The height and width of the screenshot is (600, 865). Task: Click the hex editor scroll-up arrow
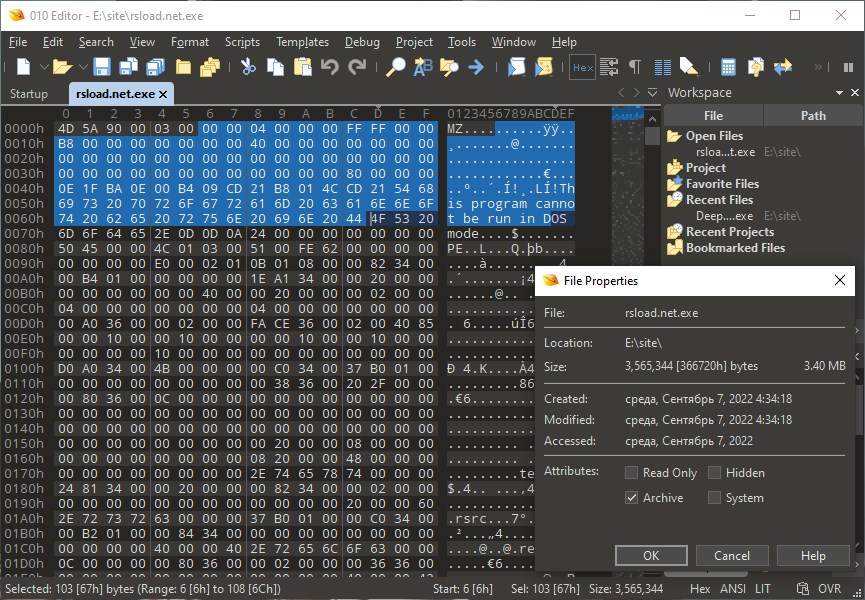click(x=652, y=119)
